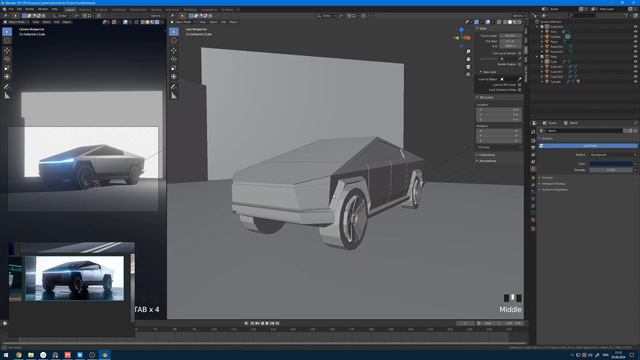
Task: Open the File menu
Action: 11,9
